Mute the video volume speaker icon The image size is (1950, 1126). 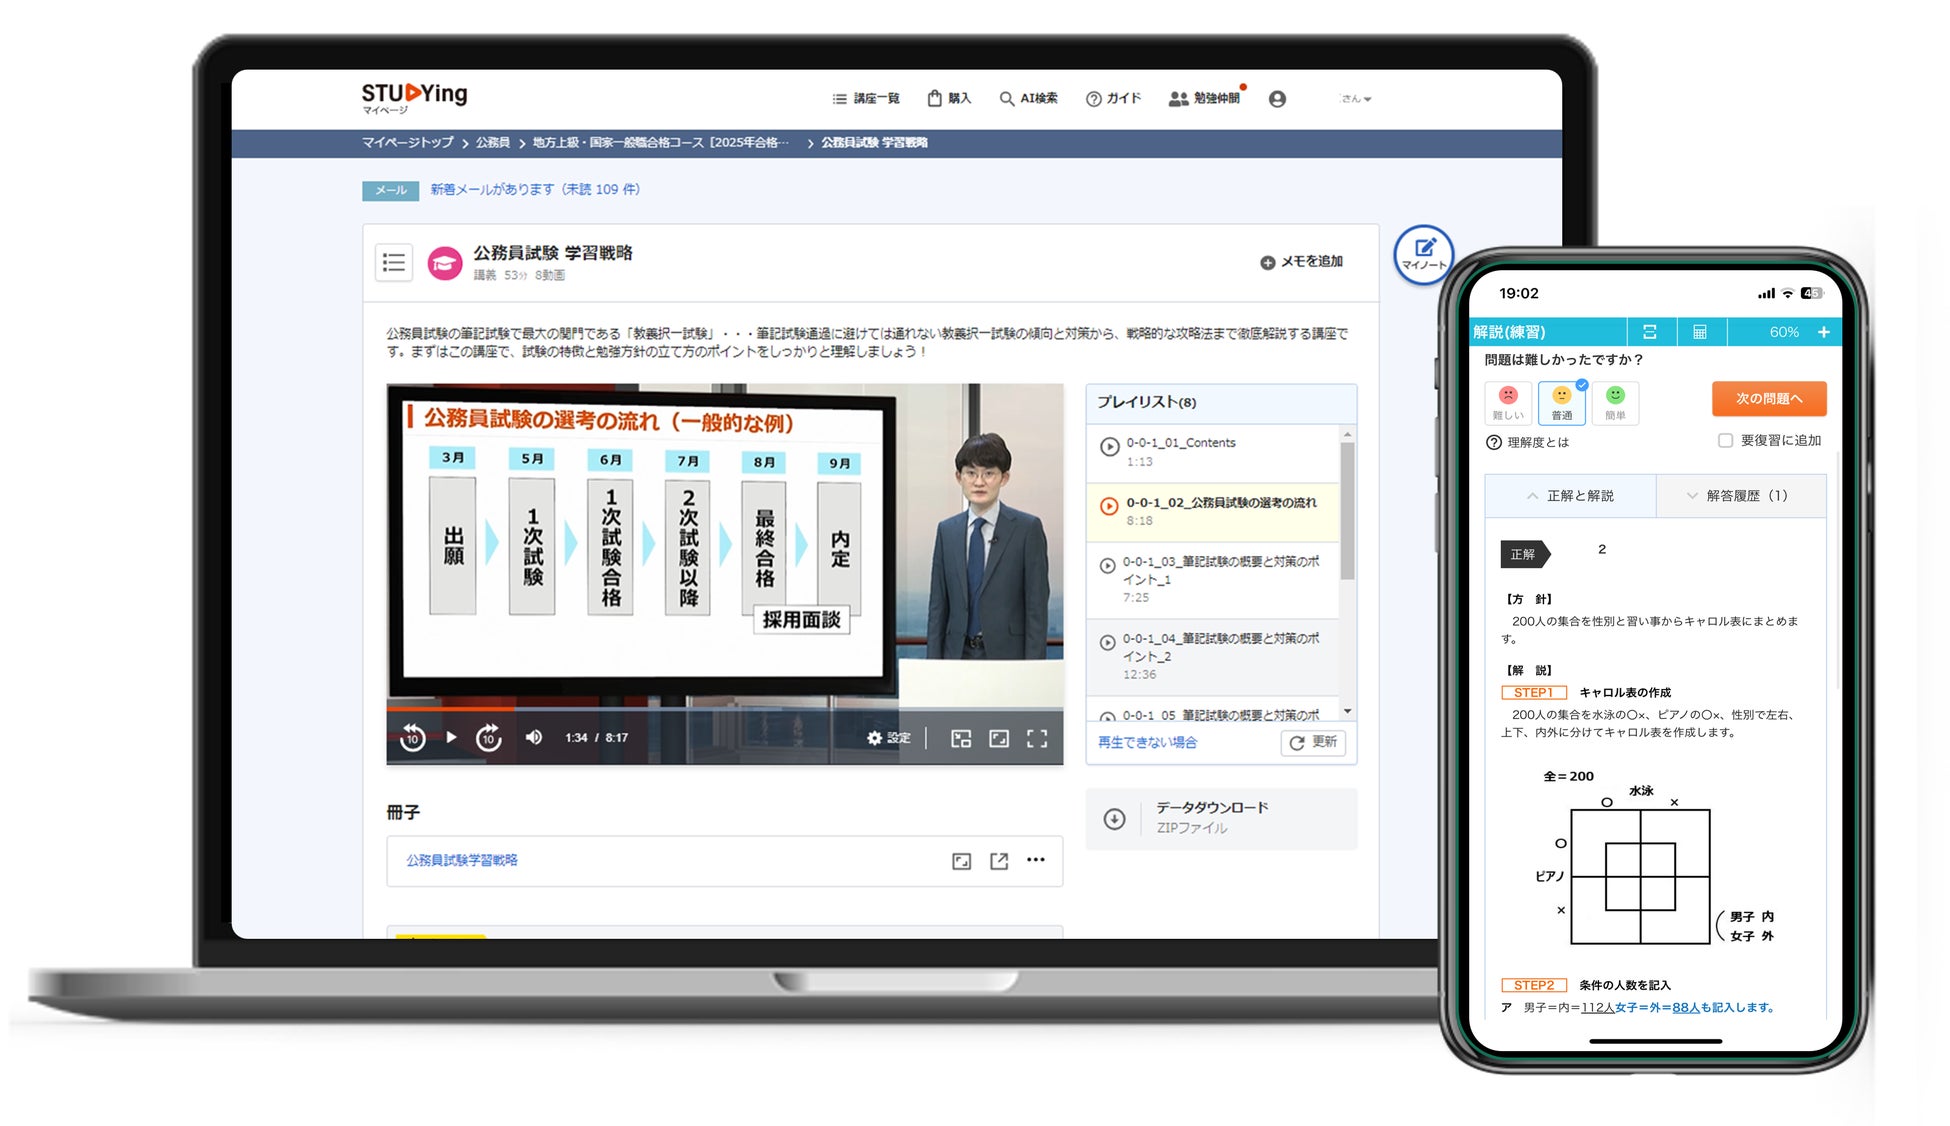[x=534, y=738]
